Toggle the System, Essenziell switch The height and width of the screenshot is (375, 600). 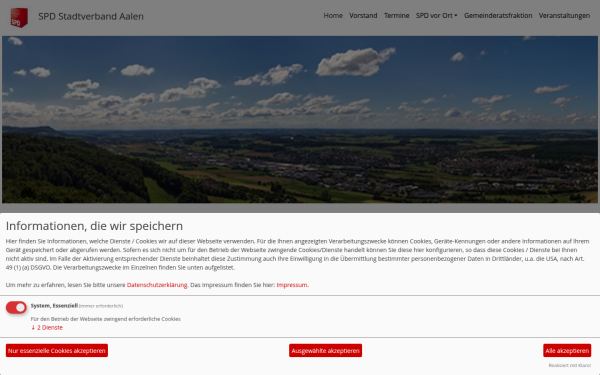pyautogui.click(x=16, y=307)
